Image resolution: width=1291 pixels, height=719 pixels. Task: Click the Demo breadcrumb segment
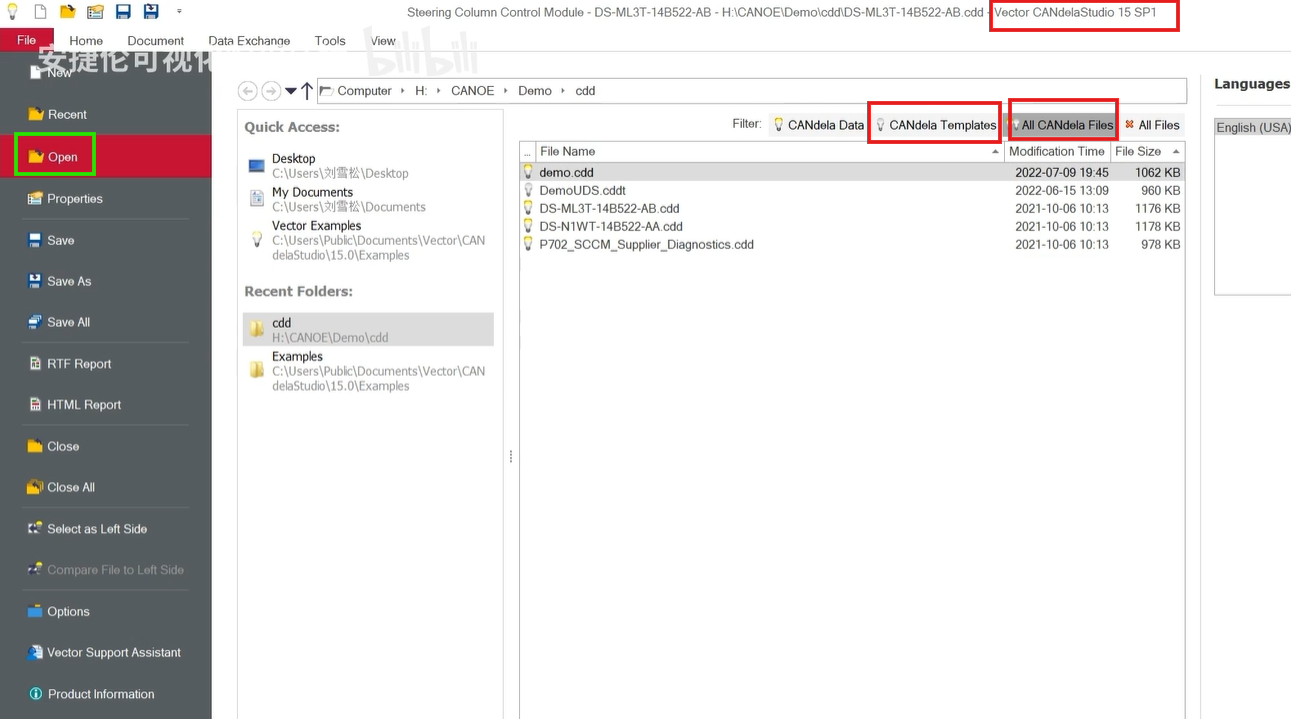(535, 91)
